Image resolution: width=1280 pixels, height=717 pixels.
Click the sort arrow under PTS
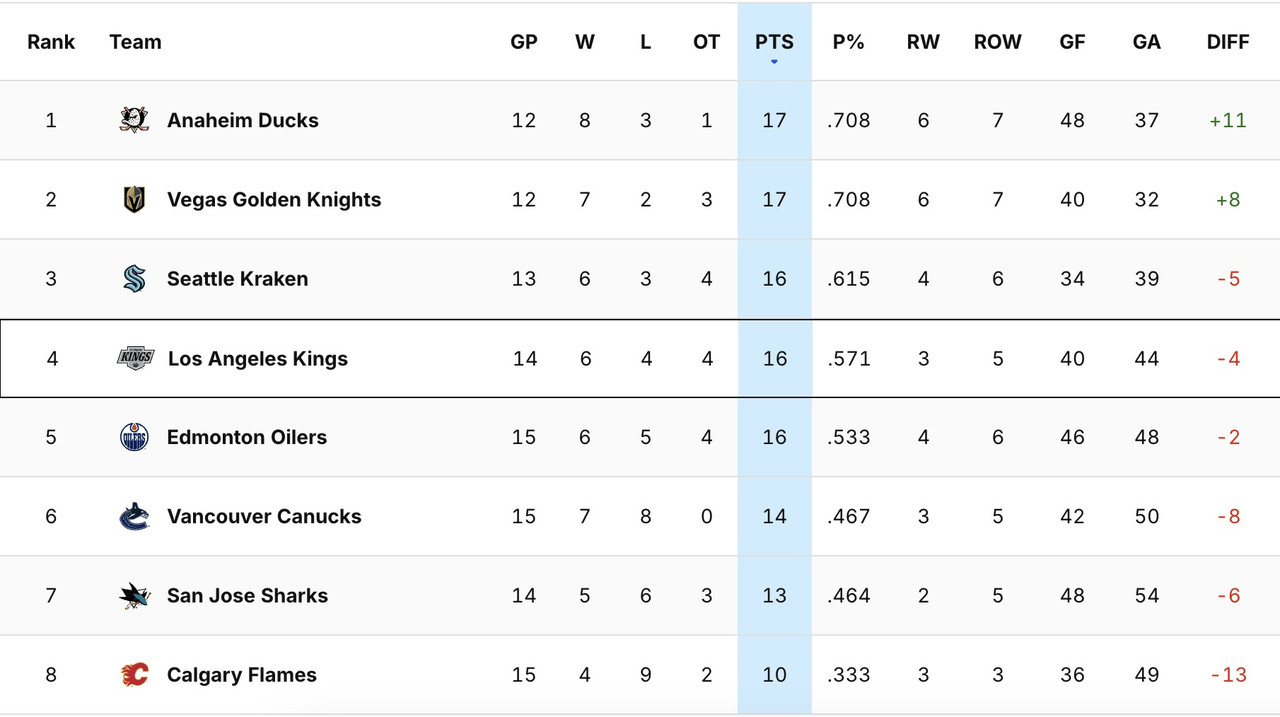pyautogui.click(x=774, y=60)
